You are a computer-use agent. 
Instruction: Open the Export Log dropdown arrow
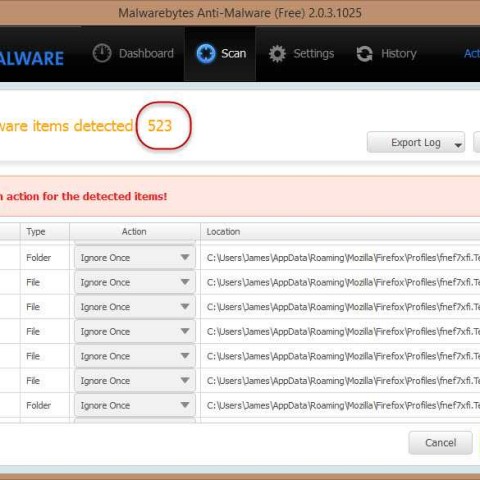pos(458,145)
